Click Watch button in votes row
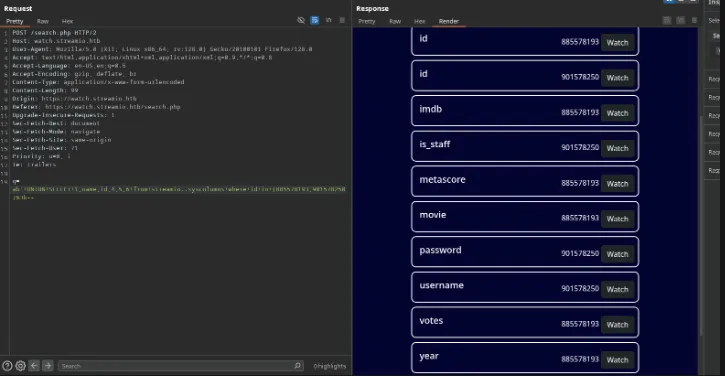 [617, 325]
